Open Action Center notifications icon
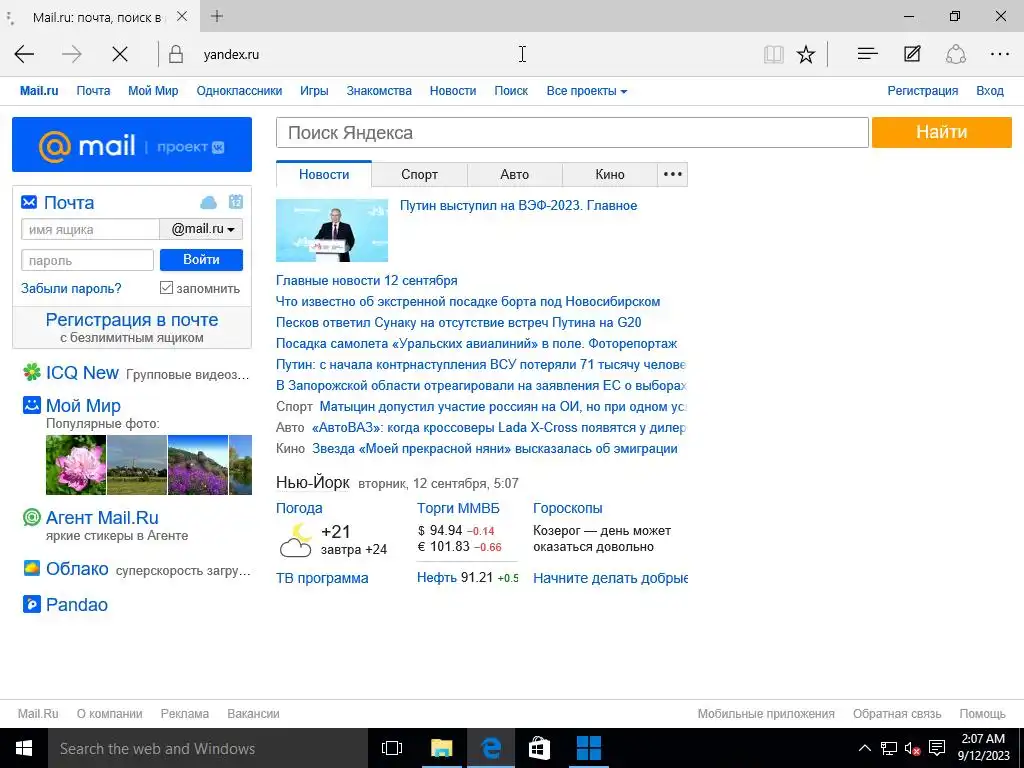1024x768 pixels. 936,748
